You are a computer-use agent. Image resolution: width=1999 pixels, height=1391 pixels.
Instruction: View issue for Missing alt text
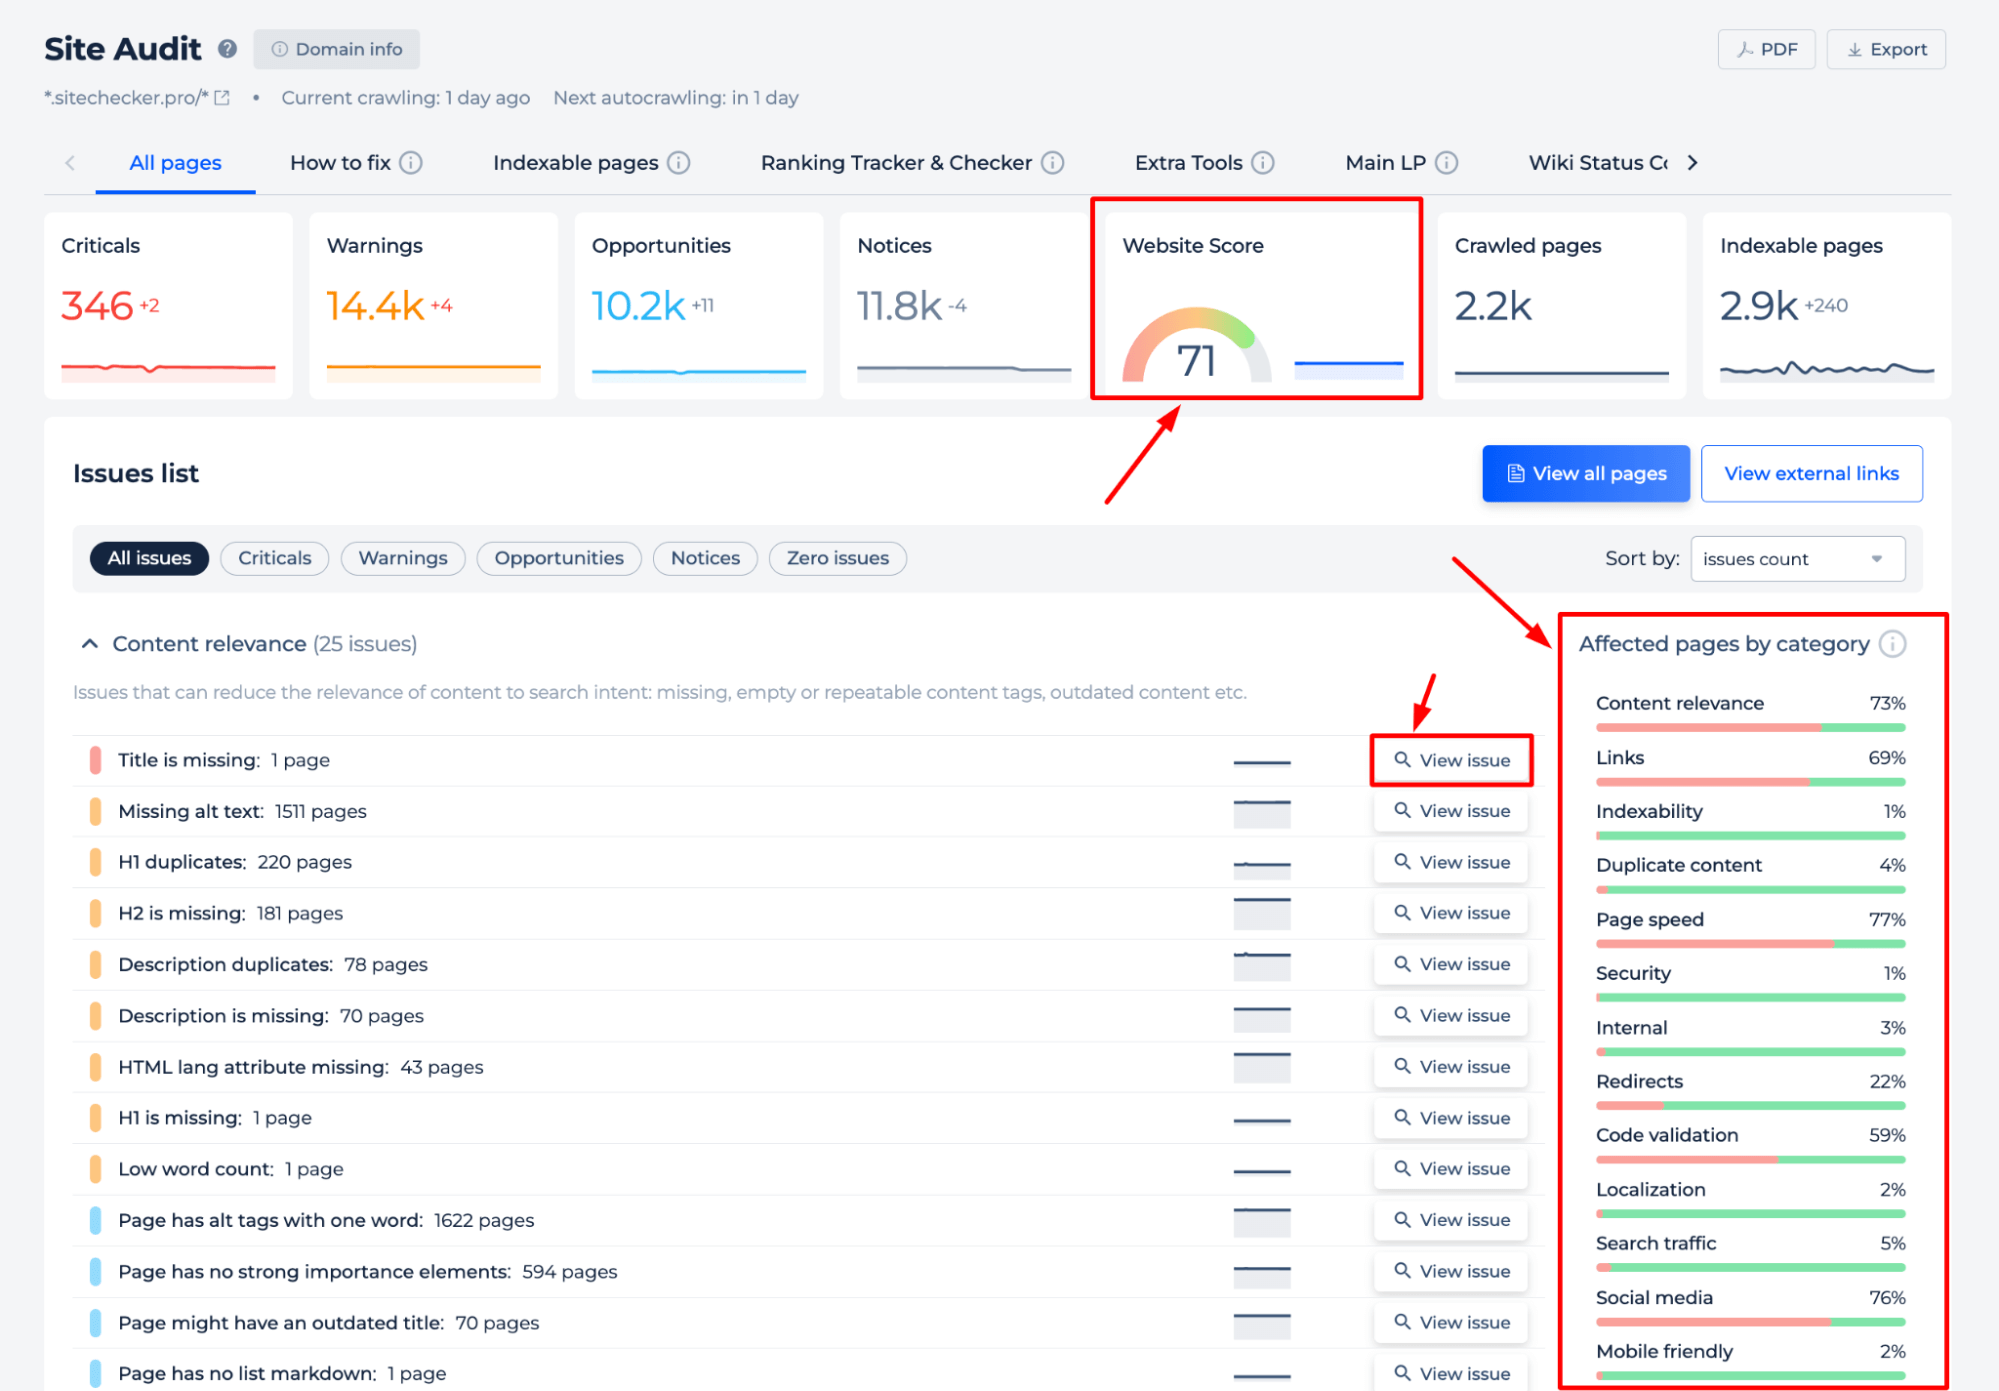tap(1451, 811)
